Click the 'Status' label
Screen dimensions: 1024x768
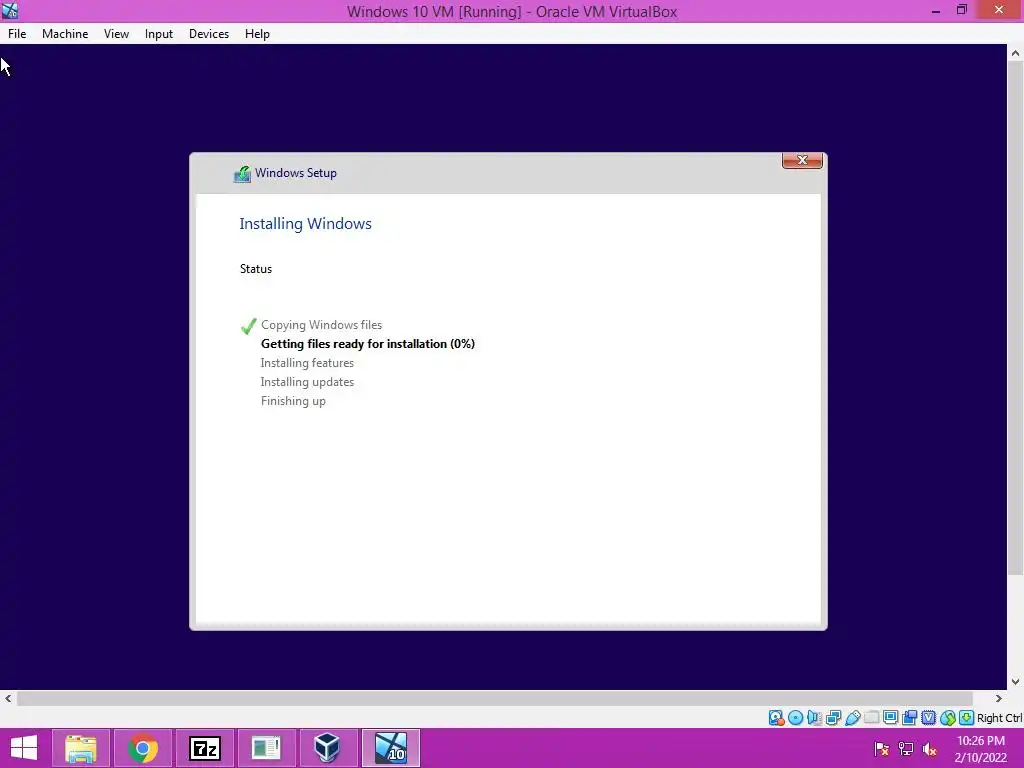255,268
